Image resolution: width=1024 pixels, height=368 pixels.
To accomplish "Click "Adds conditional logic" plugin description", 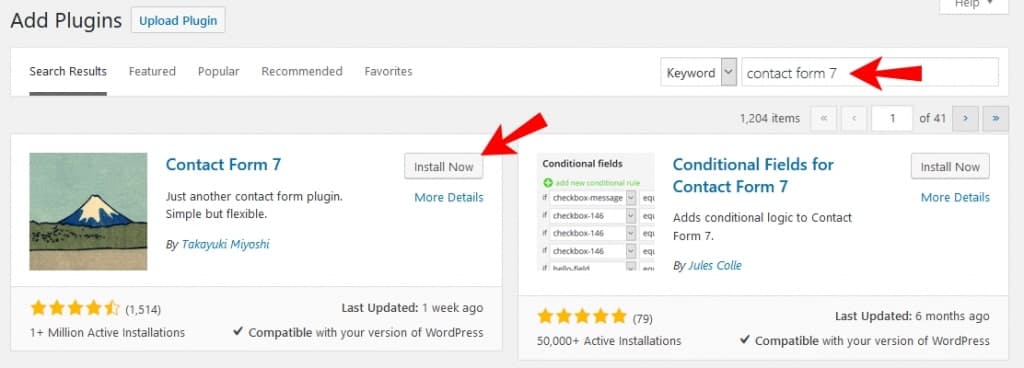I will tap(762, 226).
